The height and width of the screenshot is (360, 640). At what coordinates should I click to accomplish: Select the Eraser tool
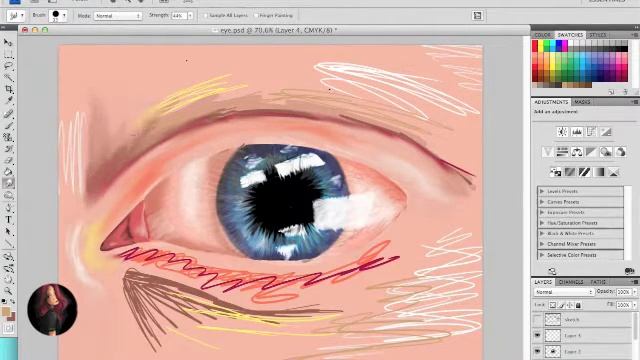(8, 160)
